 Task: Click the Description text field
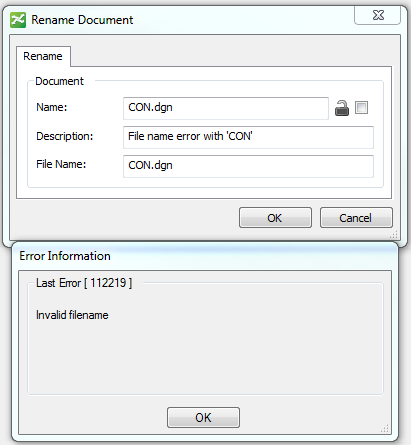click(248, 137)
